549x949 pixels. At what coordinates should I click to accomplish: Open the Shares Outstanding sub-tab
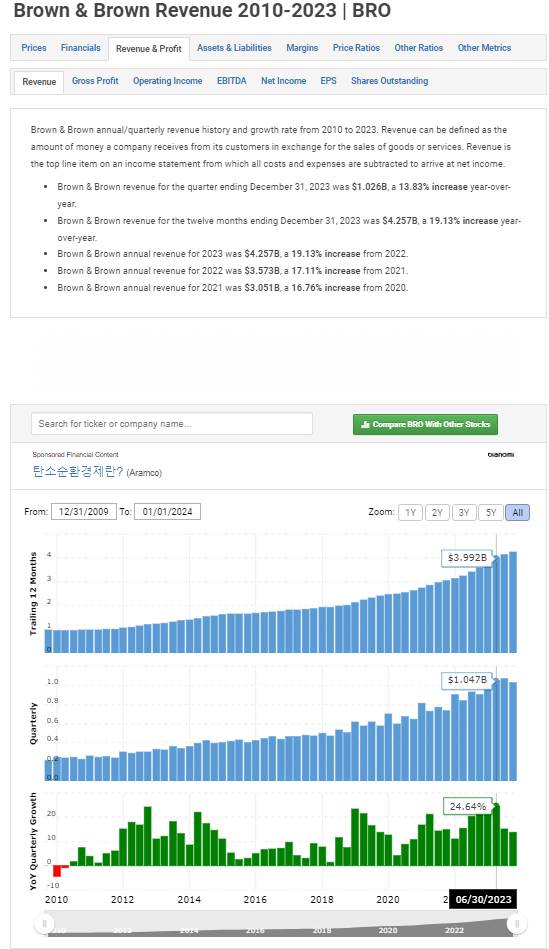390,80
